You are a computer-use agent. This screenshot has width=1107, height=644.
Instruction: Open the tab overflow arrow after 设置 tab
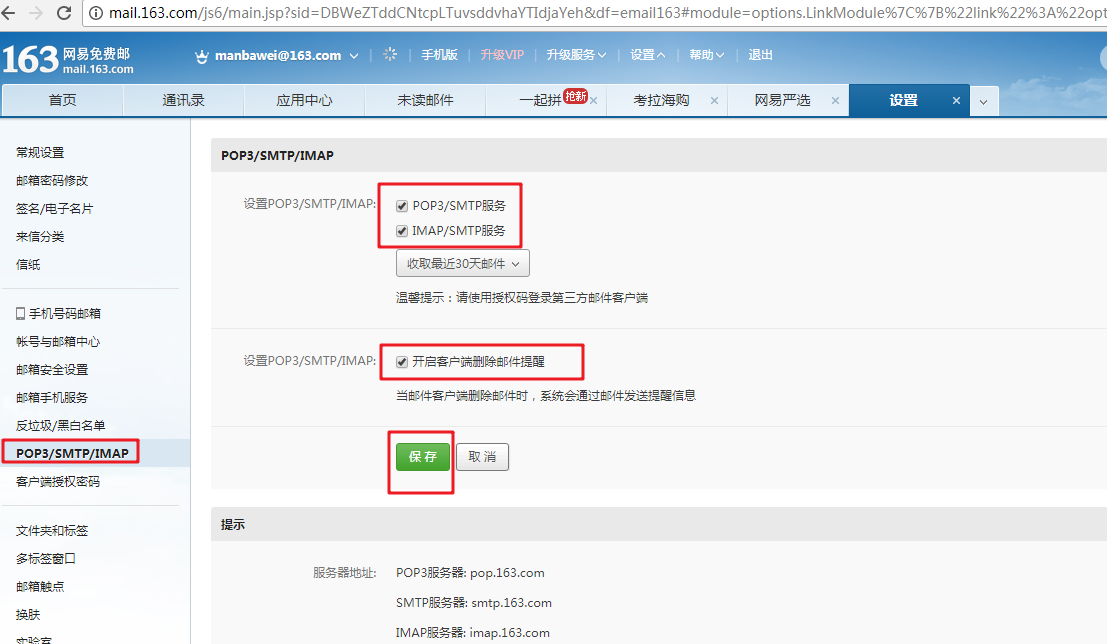click(x=984, y=101)
